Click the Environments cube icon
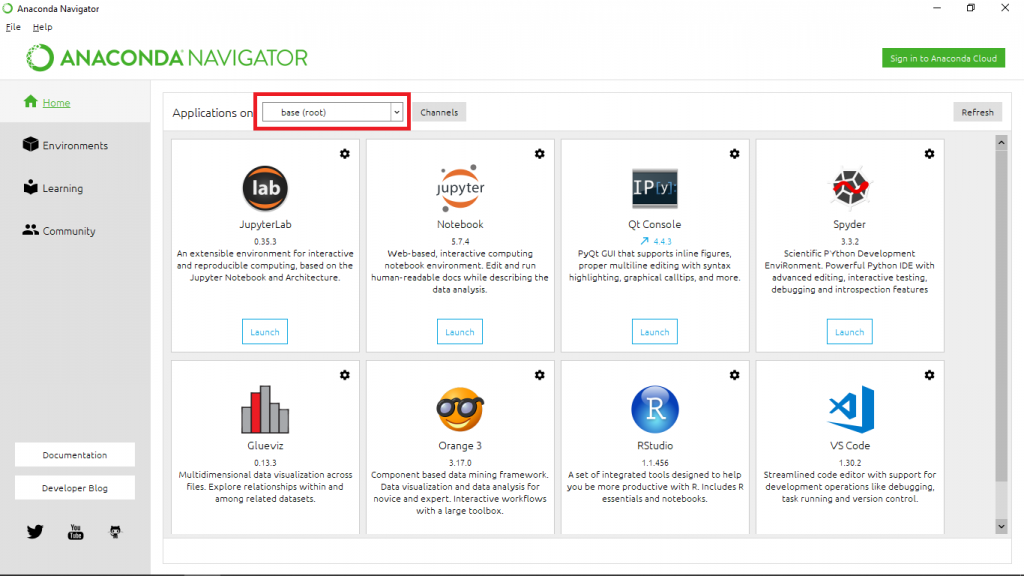 [x=30, y=144]
